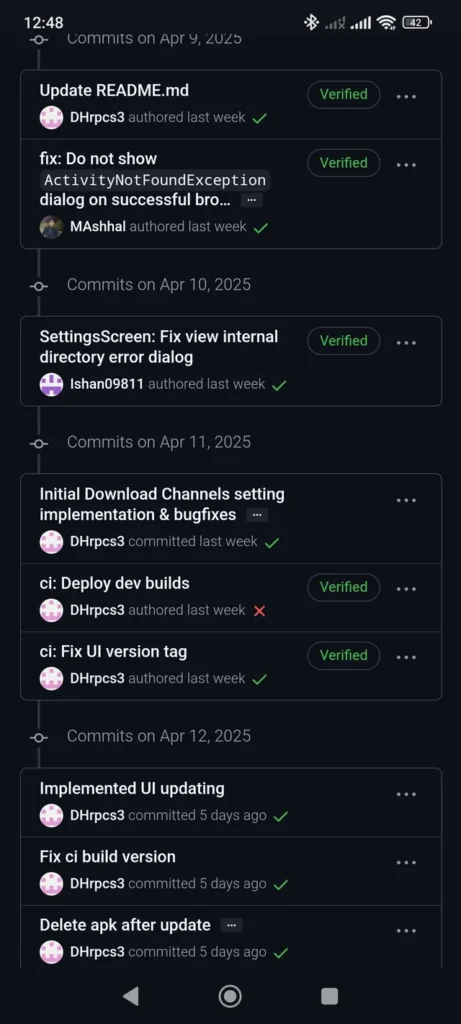Click Verified badge on ci: Deploy dev builds

[343, 587]
